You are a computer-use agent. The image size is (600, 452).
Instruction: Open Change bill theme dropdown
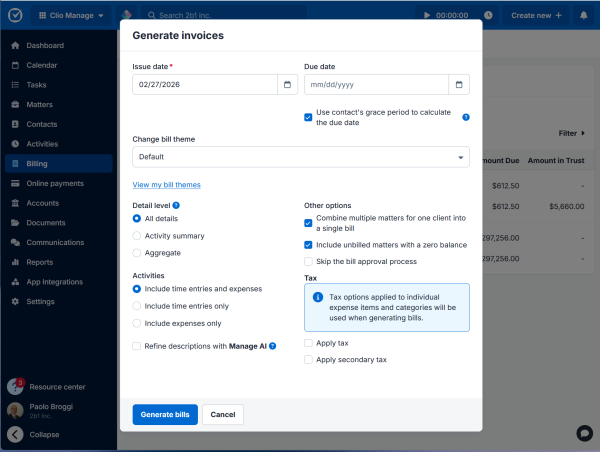(301, 157)
